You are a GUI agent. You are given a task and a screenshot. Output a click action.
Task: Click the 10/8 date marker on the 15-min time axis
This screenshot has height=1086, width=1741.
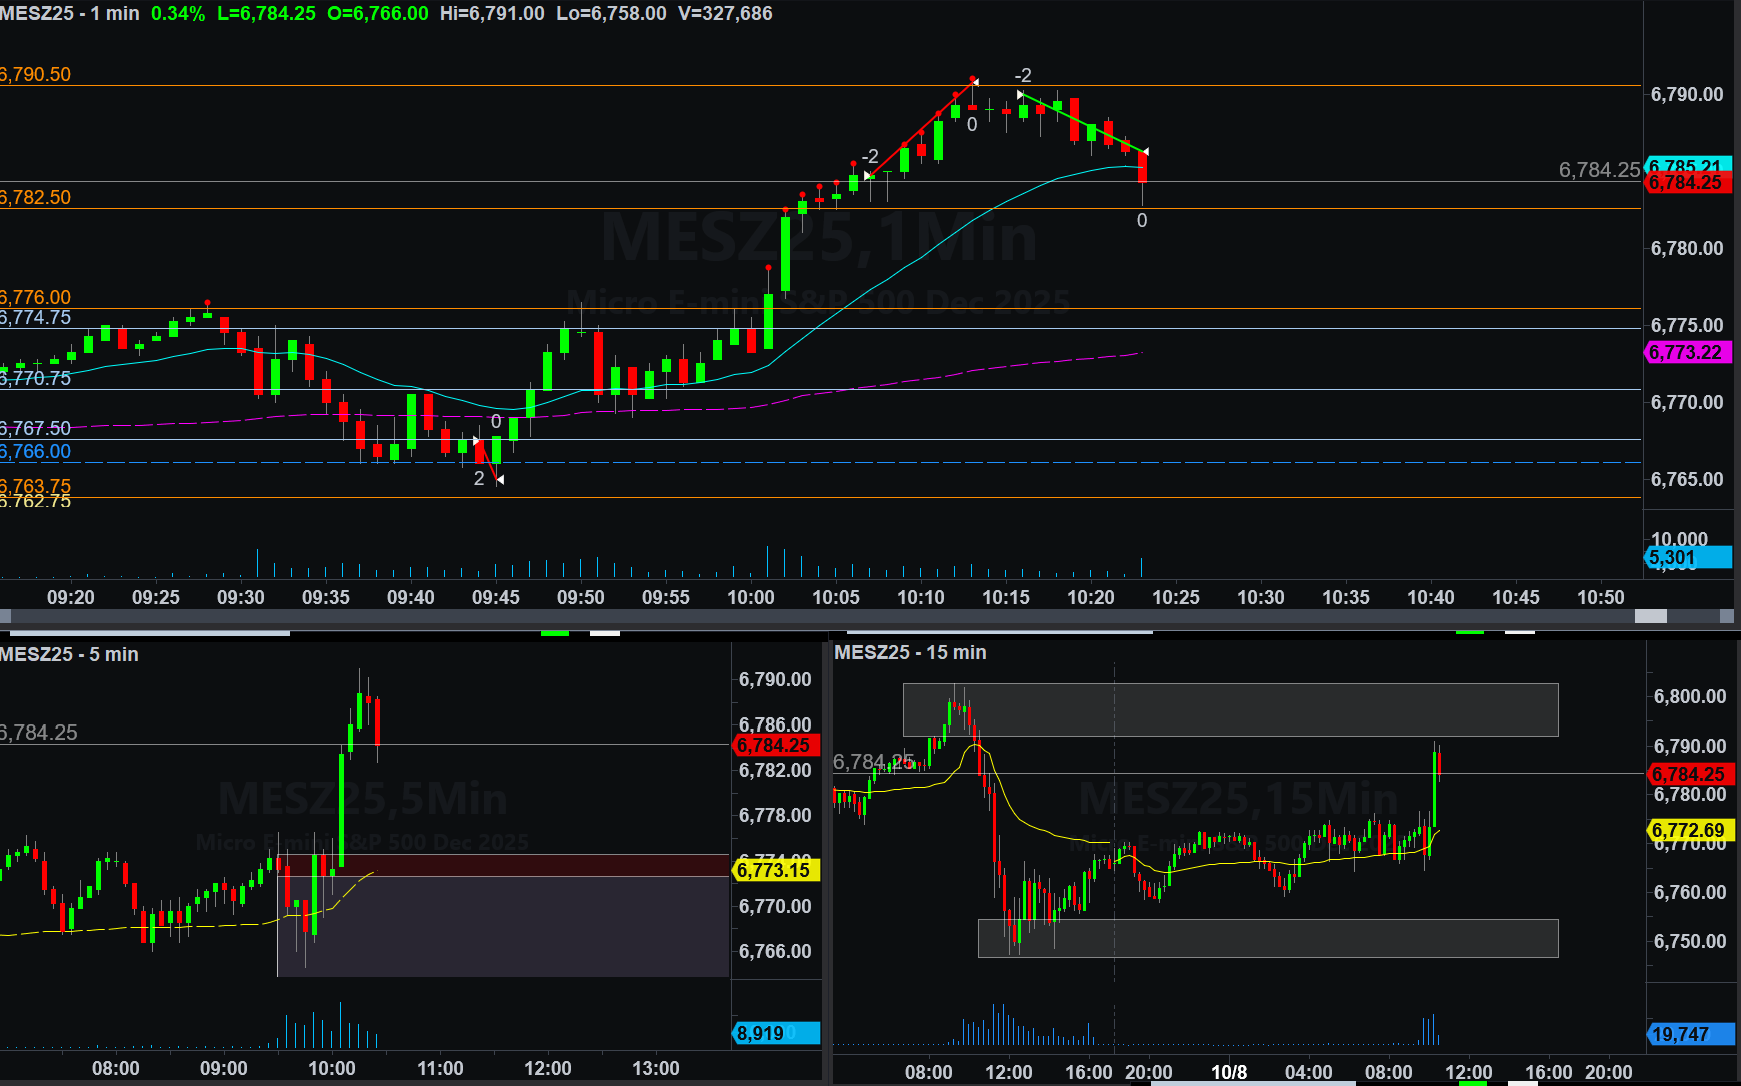(1229, 1072)
